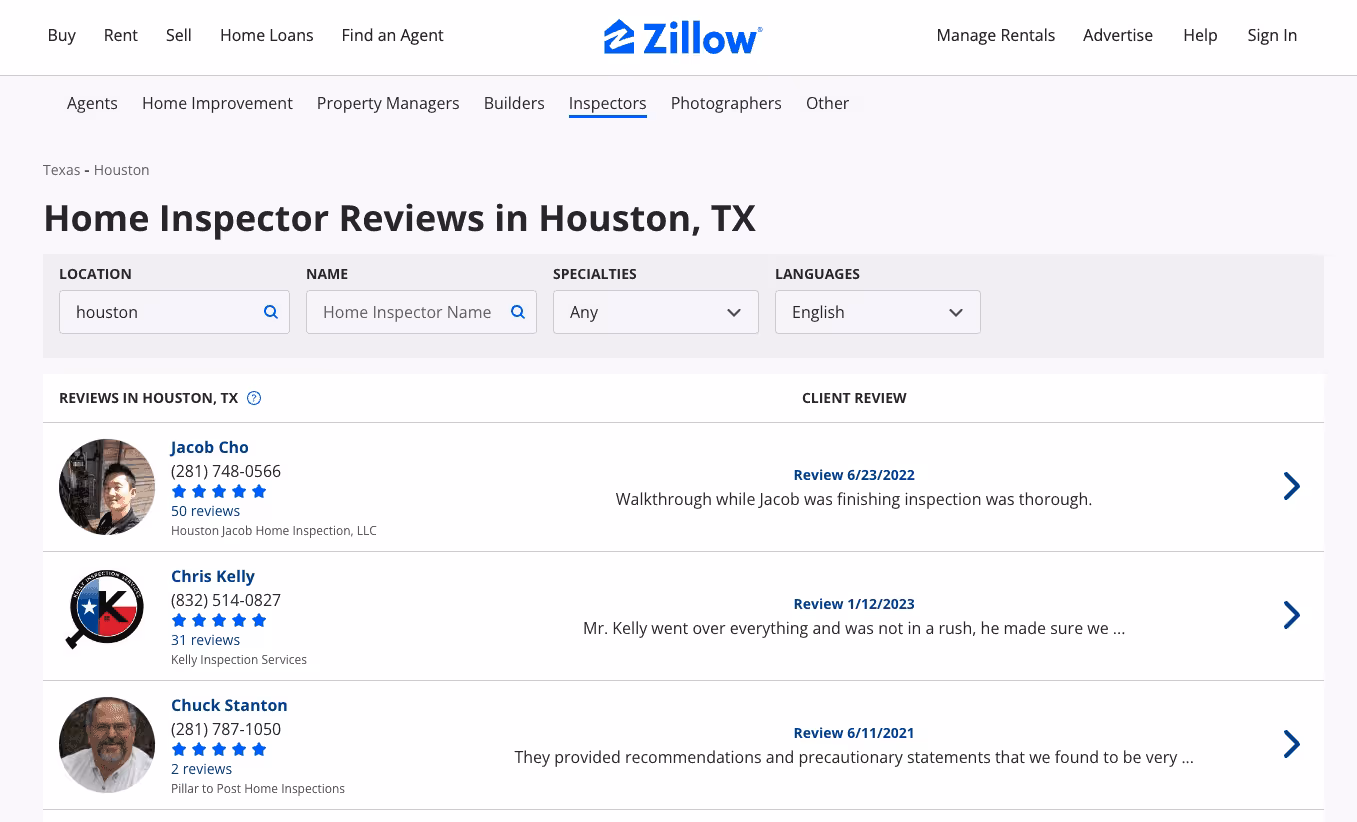
Task: Click the location search magnifier icon
Action: 270,312
